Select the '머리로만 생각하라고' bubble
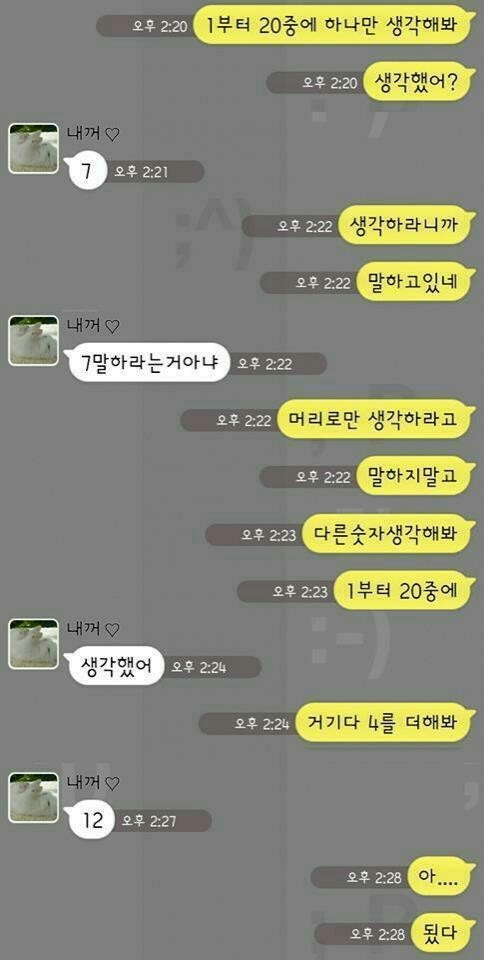This screenshot has width=484, height=960. click(376, 420)
